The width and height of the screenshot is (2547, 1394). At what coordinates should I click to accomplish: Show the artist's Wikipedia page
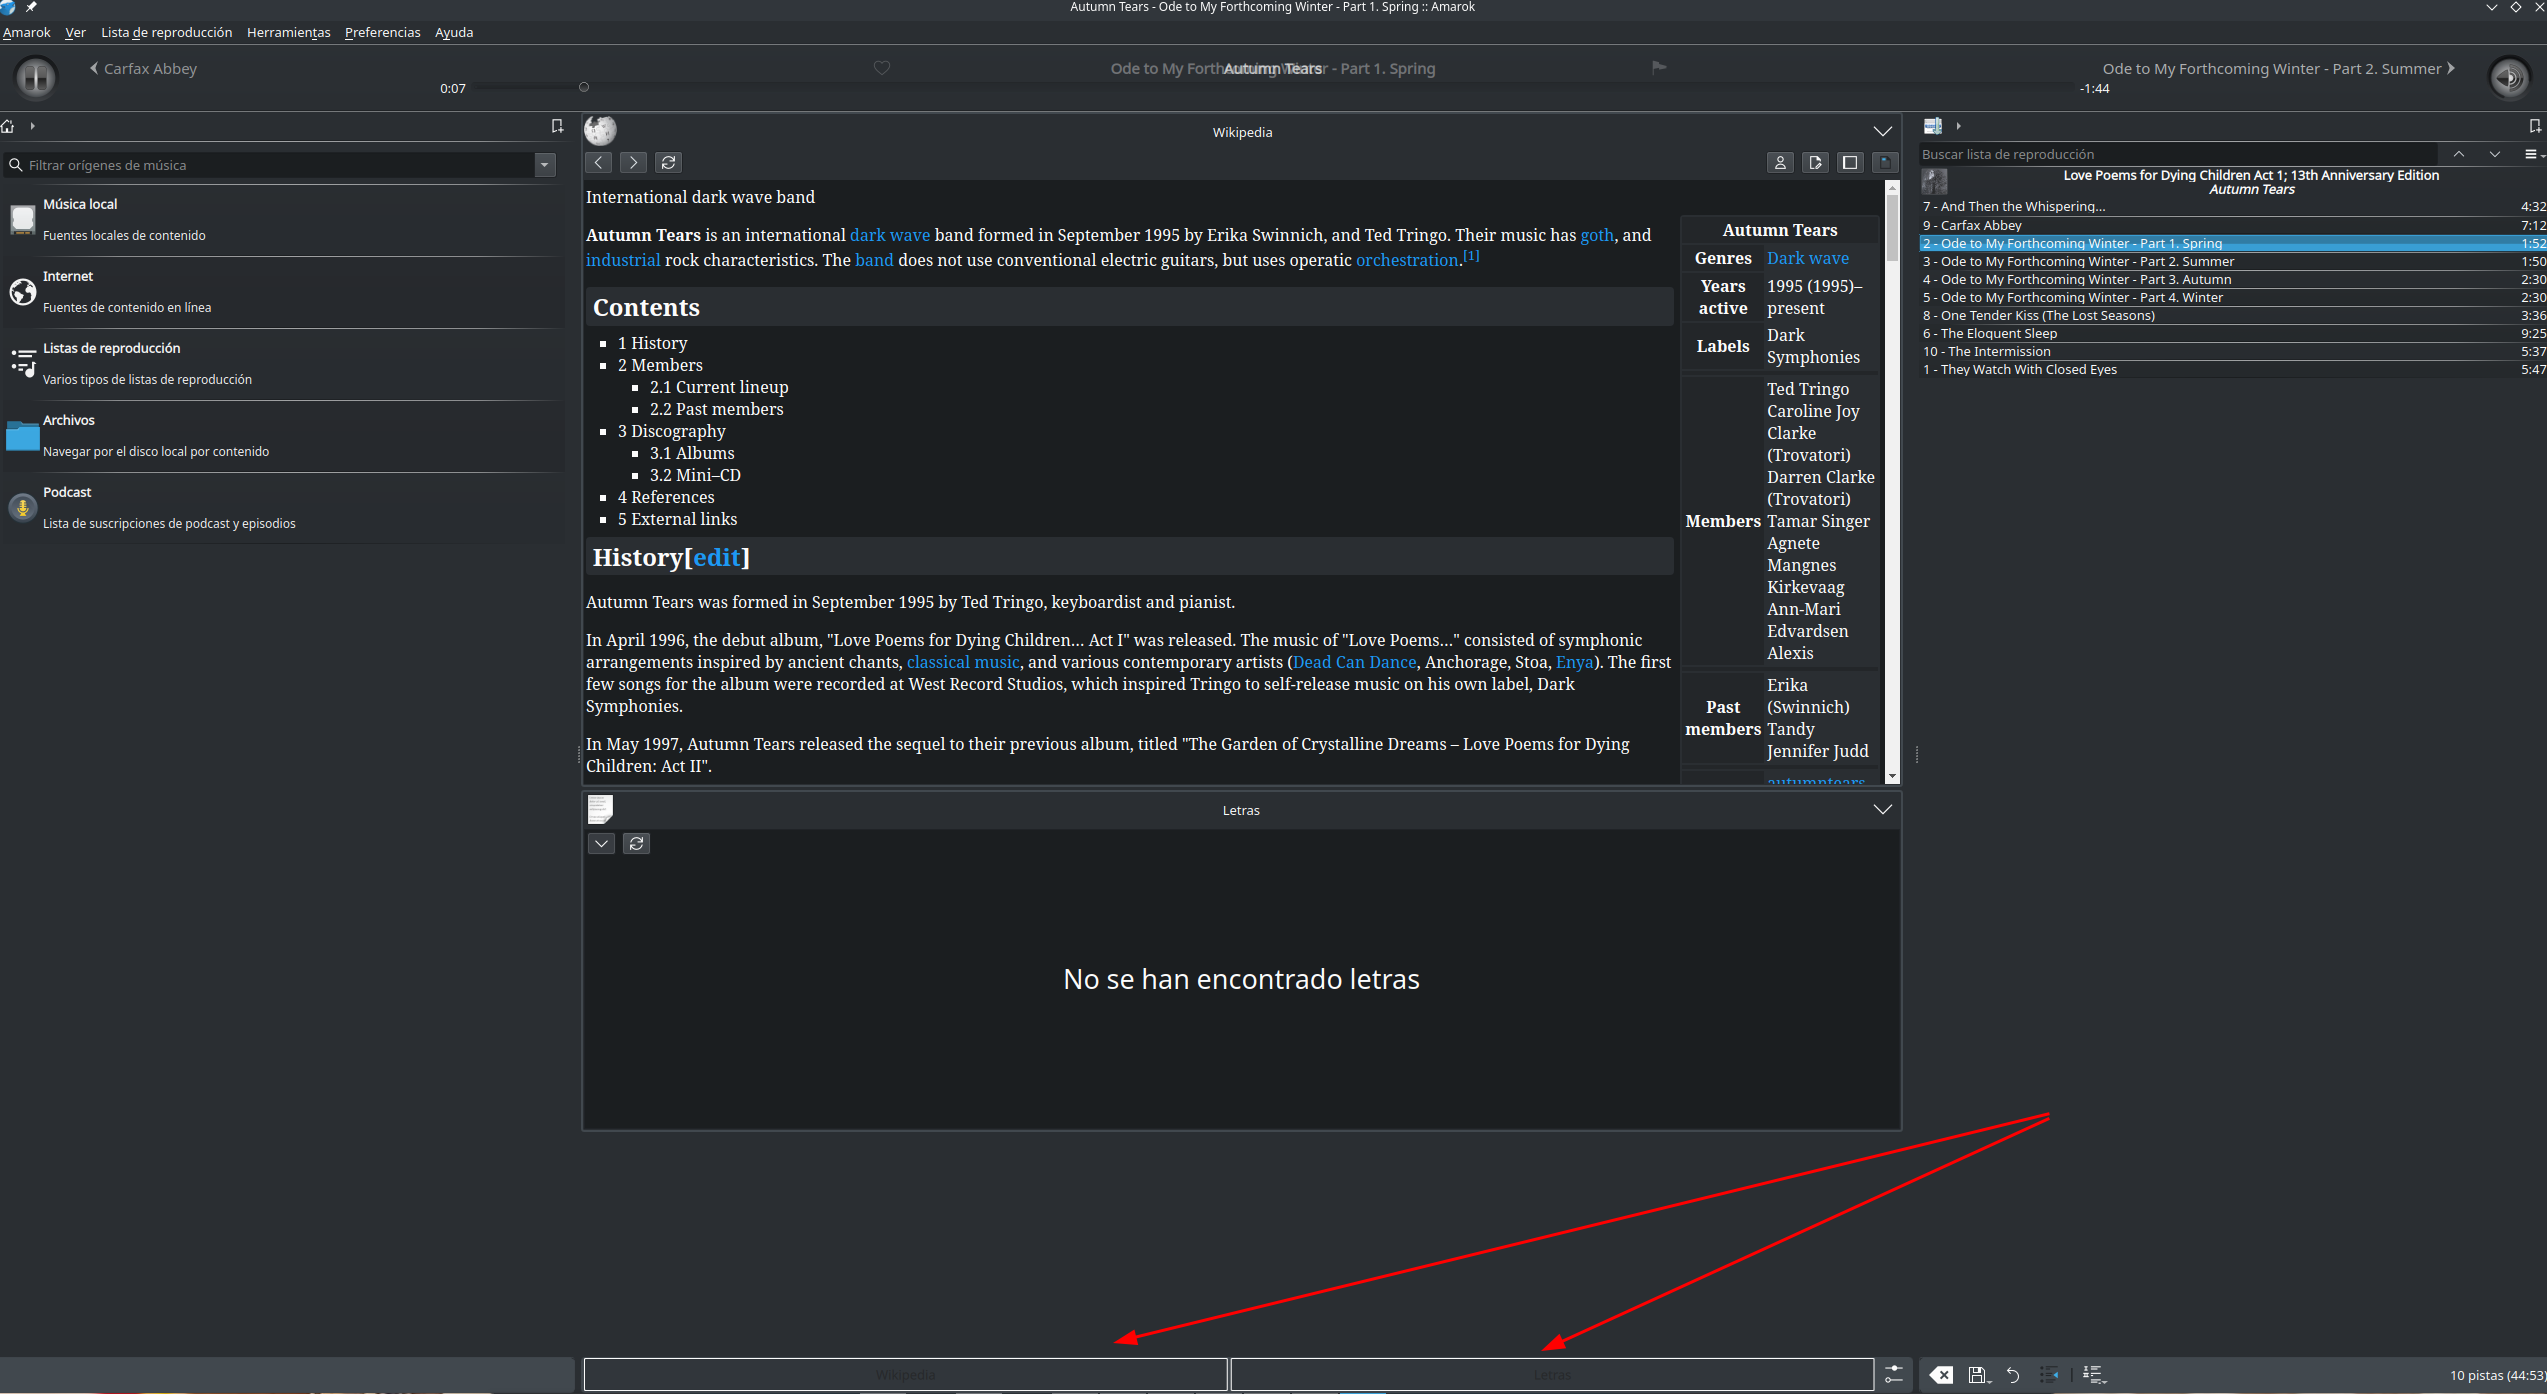1780,162
